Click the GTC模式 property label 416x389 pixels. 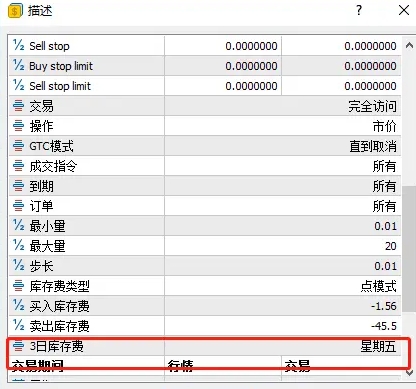51,146
